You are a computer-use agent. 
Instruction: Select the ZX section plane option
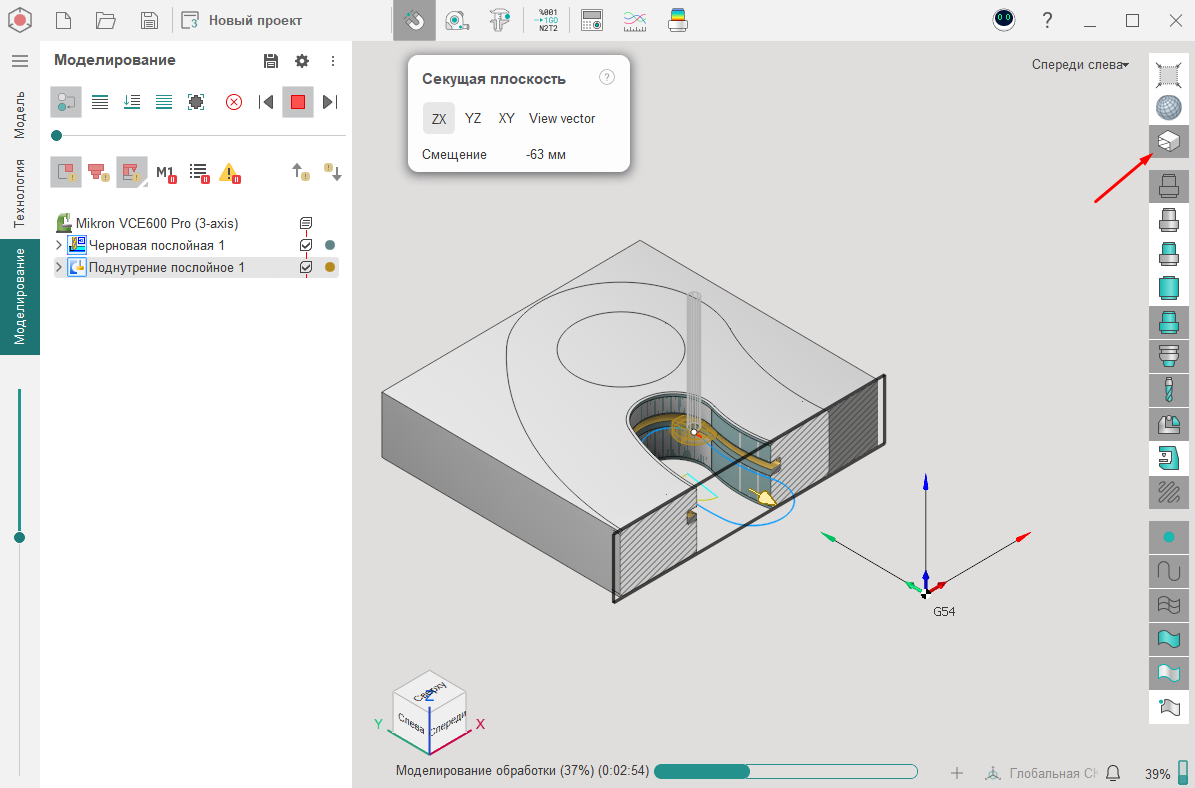pyautogui.click(x=439, y=118)
